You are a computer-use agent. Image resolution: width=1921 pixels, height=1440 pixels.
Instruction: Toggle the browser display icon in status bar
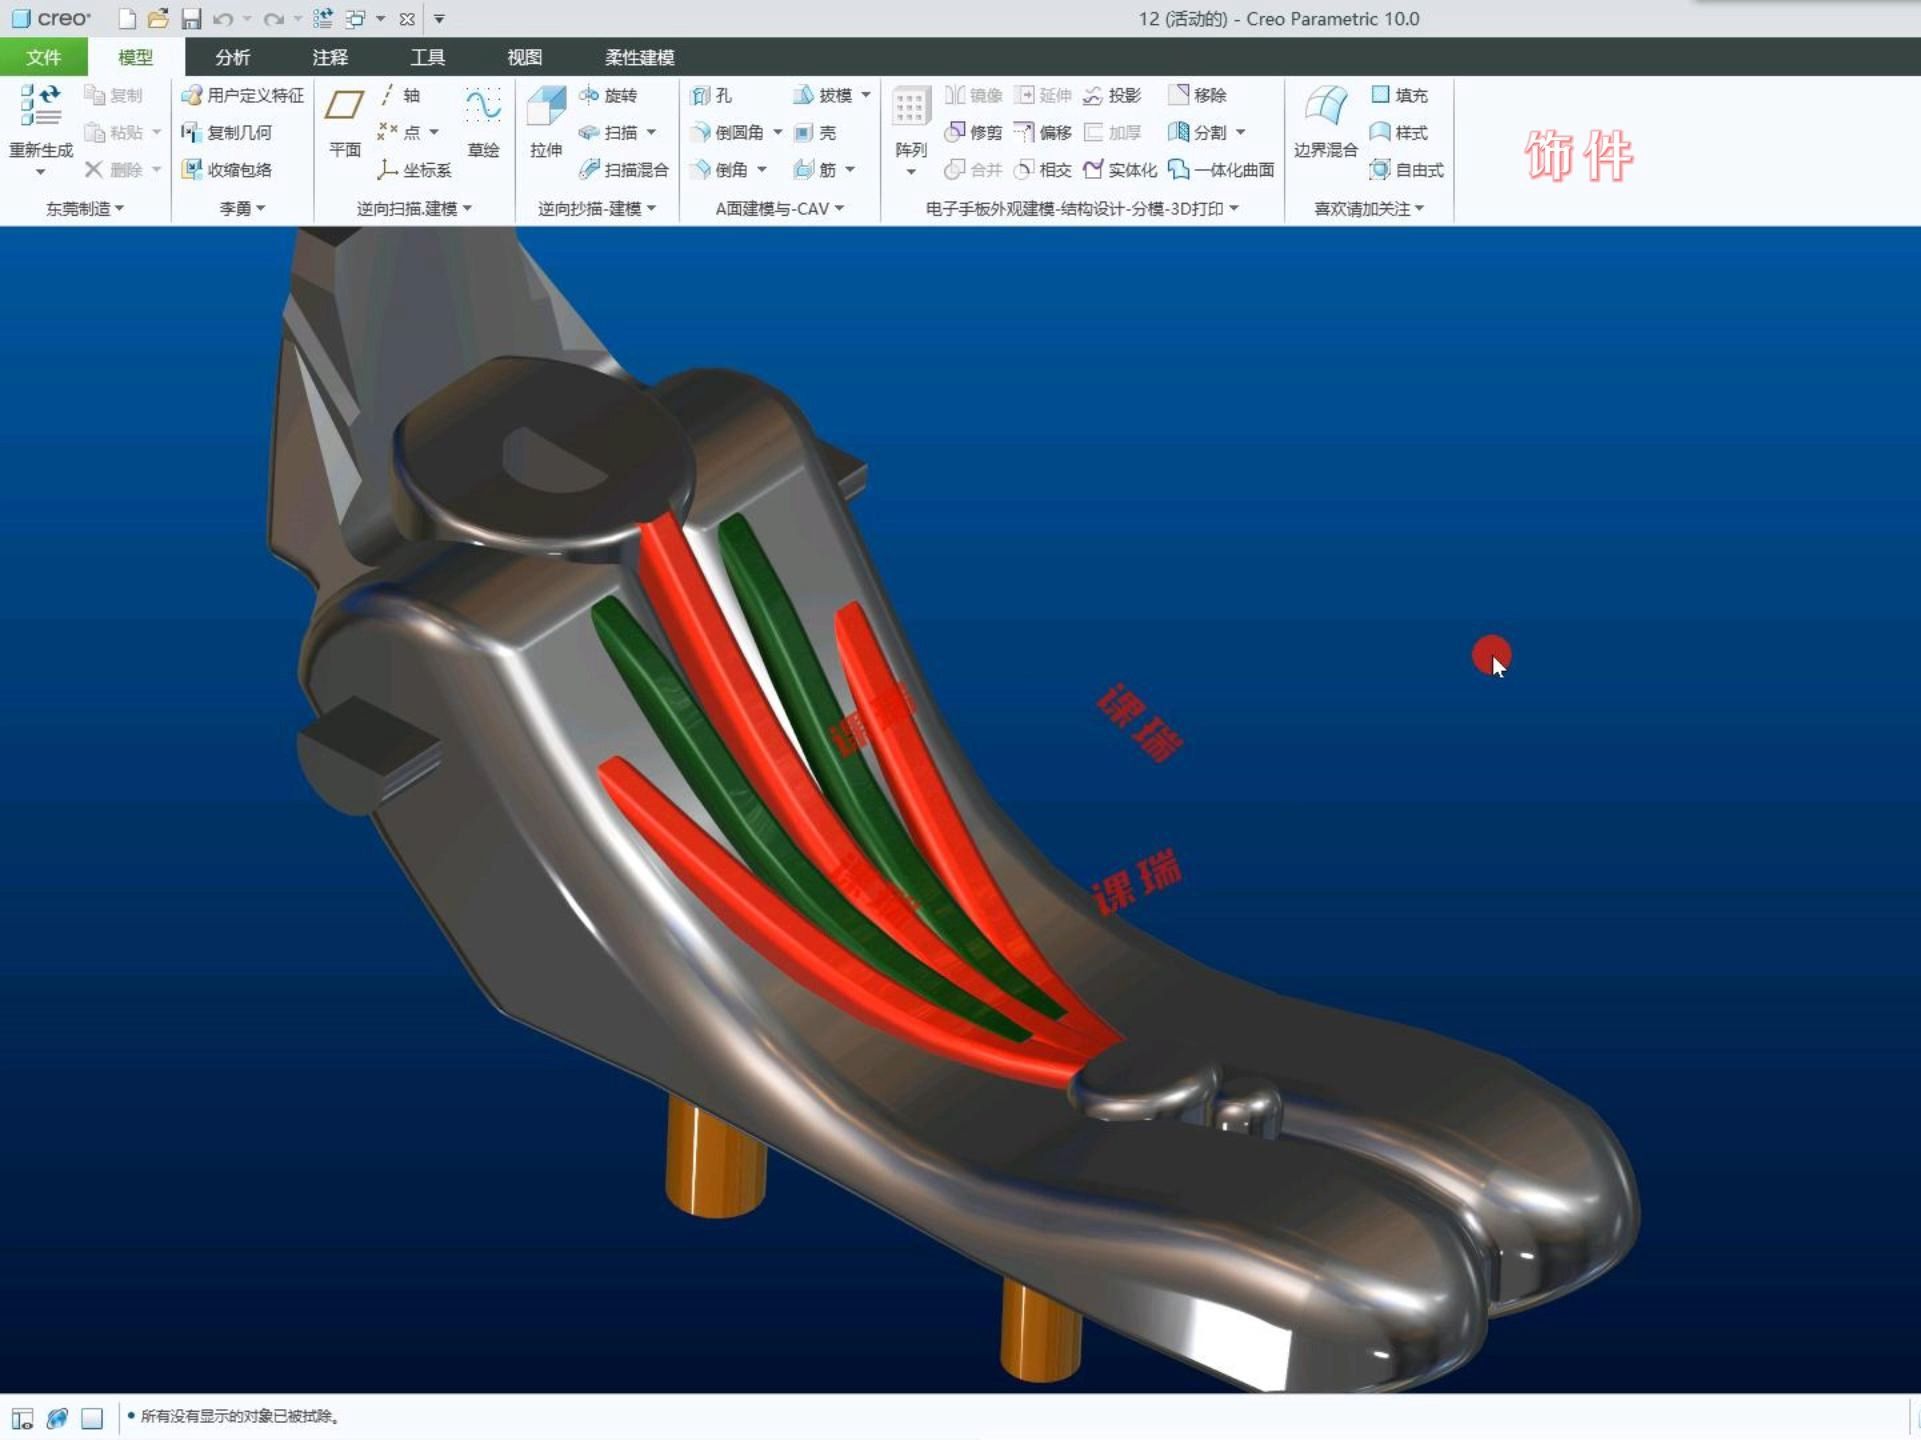(x=57, y=1418)
